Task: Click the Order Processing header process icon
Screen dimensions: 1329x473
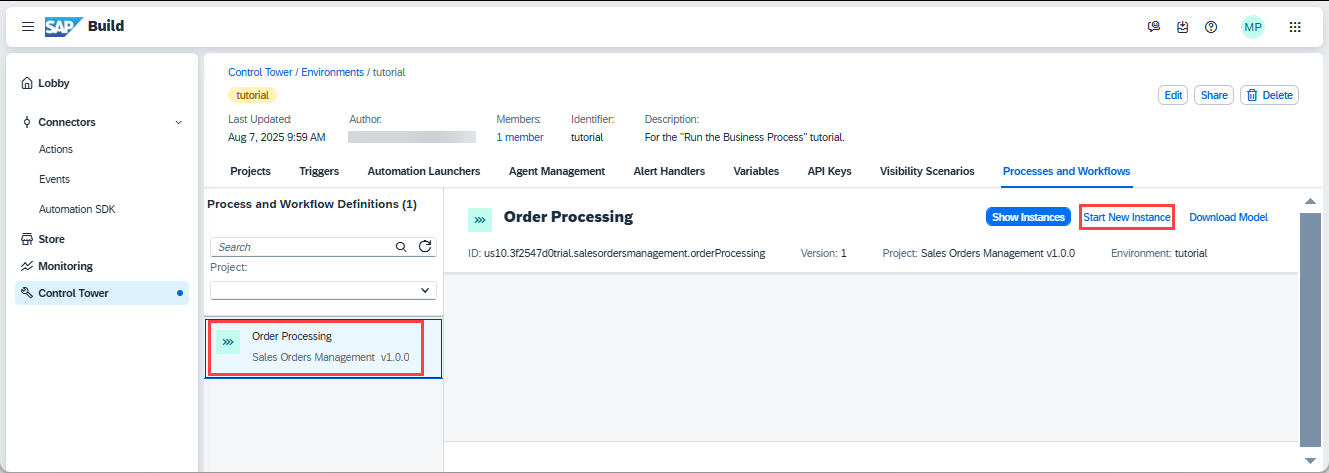Action: 480,218
